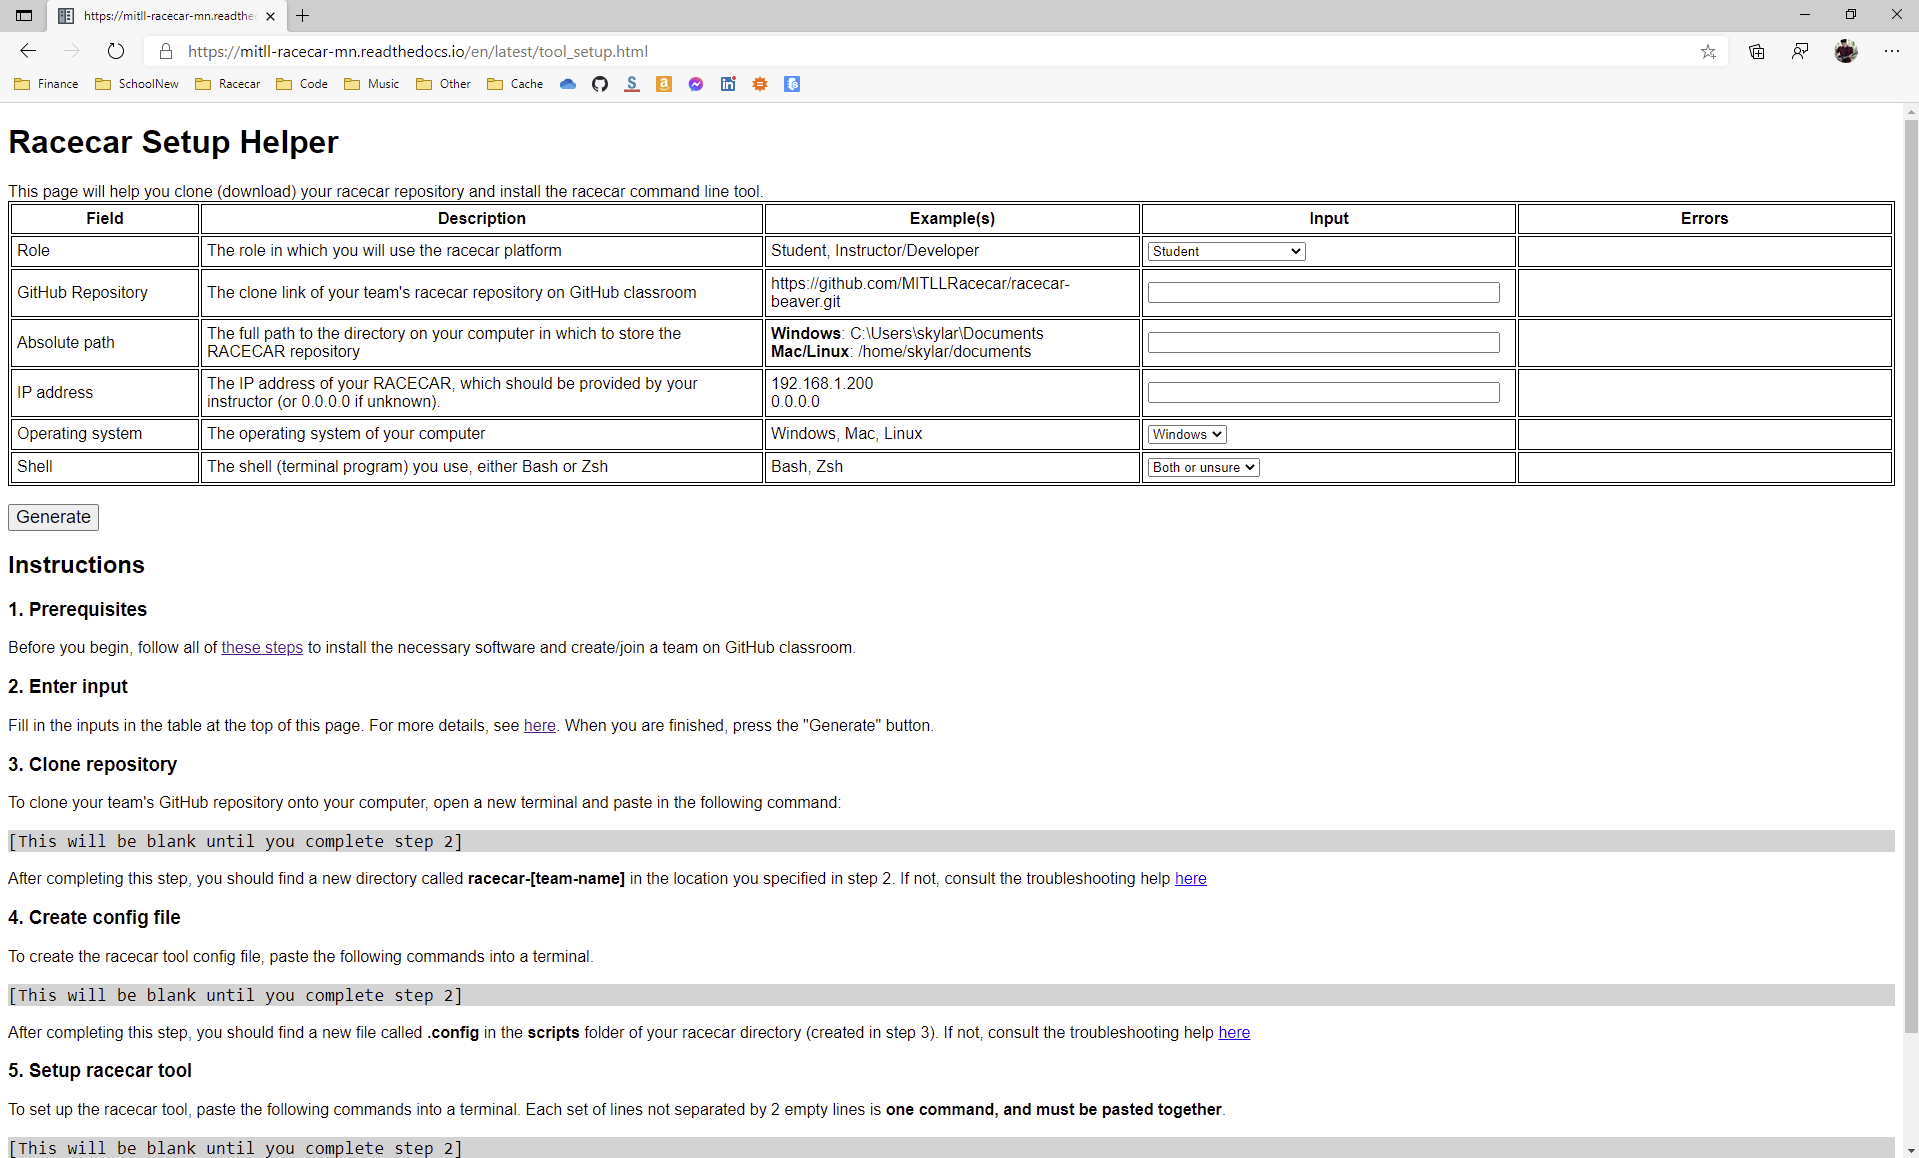The width and height of the screenshot is (1919, 1158).
Task: Click the 'Racecar Setup Helper' heading
Action: [173, 142]
